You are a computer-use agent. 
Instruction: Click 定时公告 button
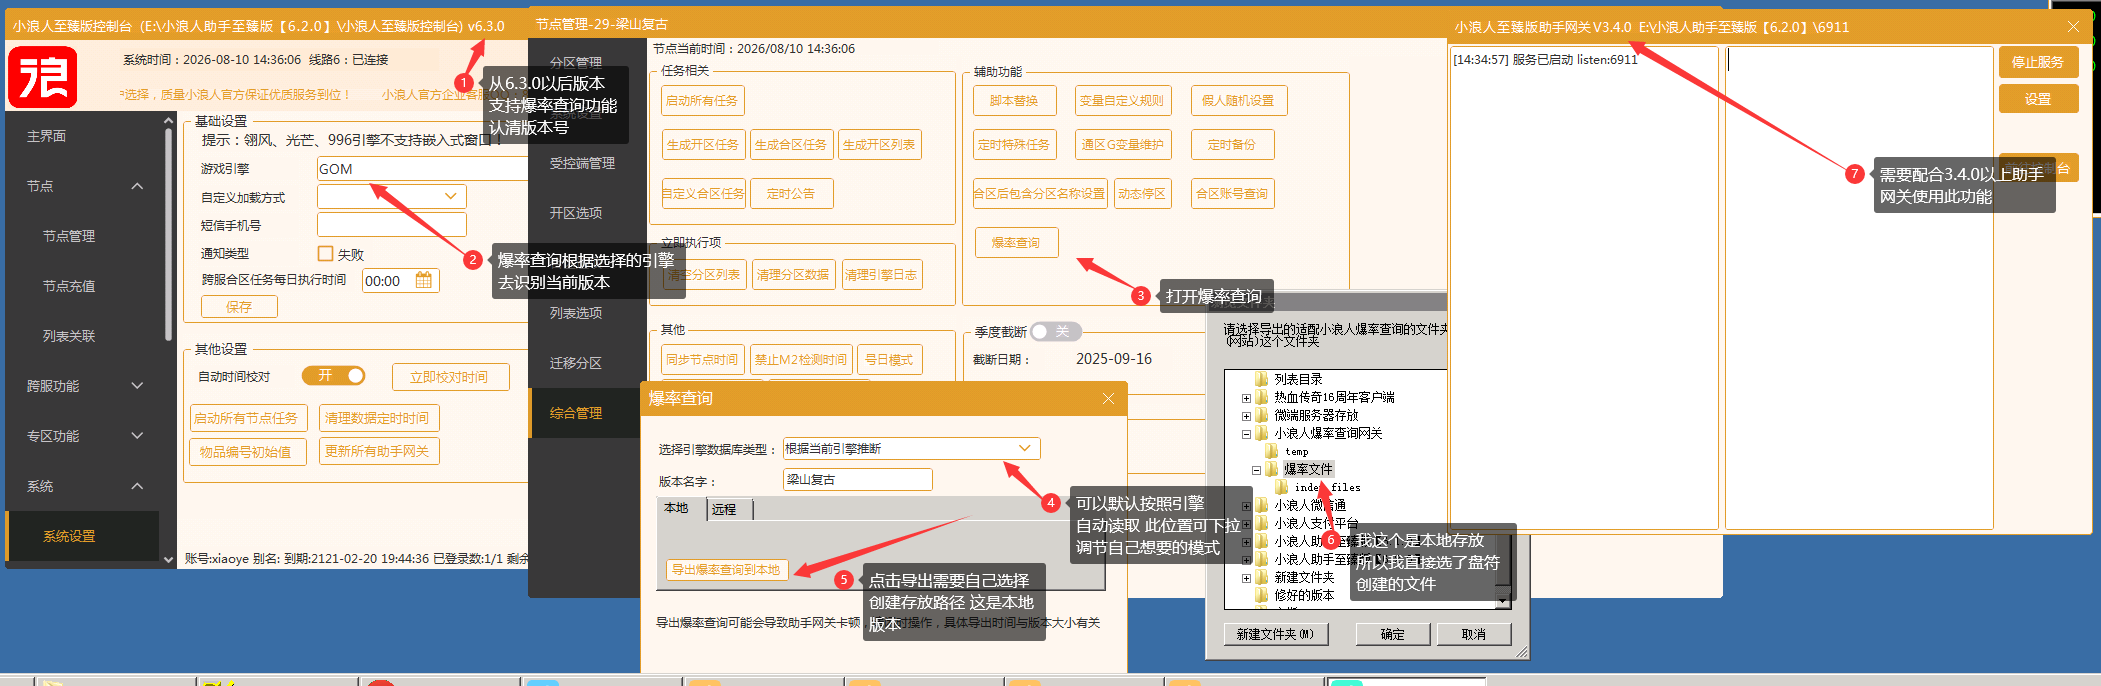click(x=791, y=194)
